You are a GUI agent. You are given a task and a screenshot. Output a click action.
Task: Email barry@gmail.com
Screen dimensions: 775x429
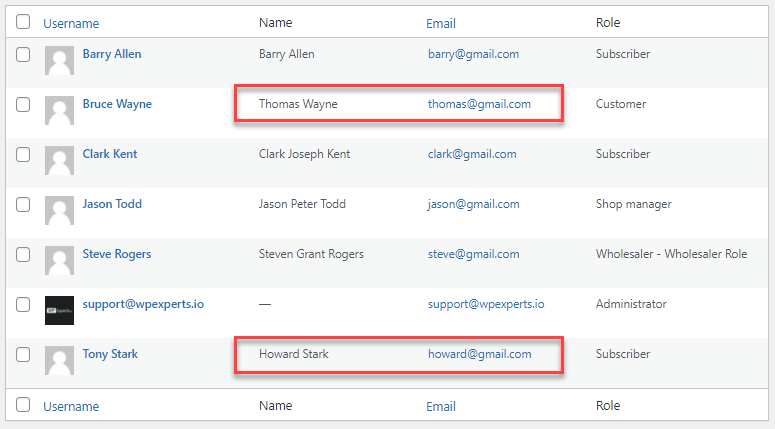tap(474, 54)
